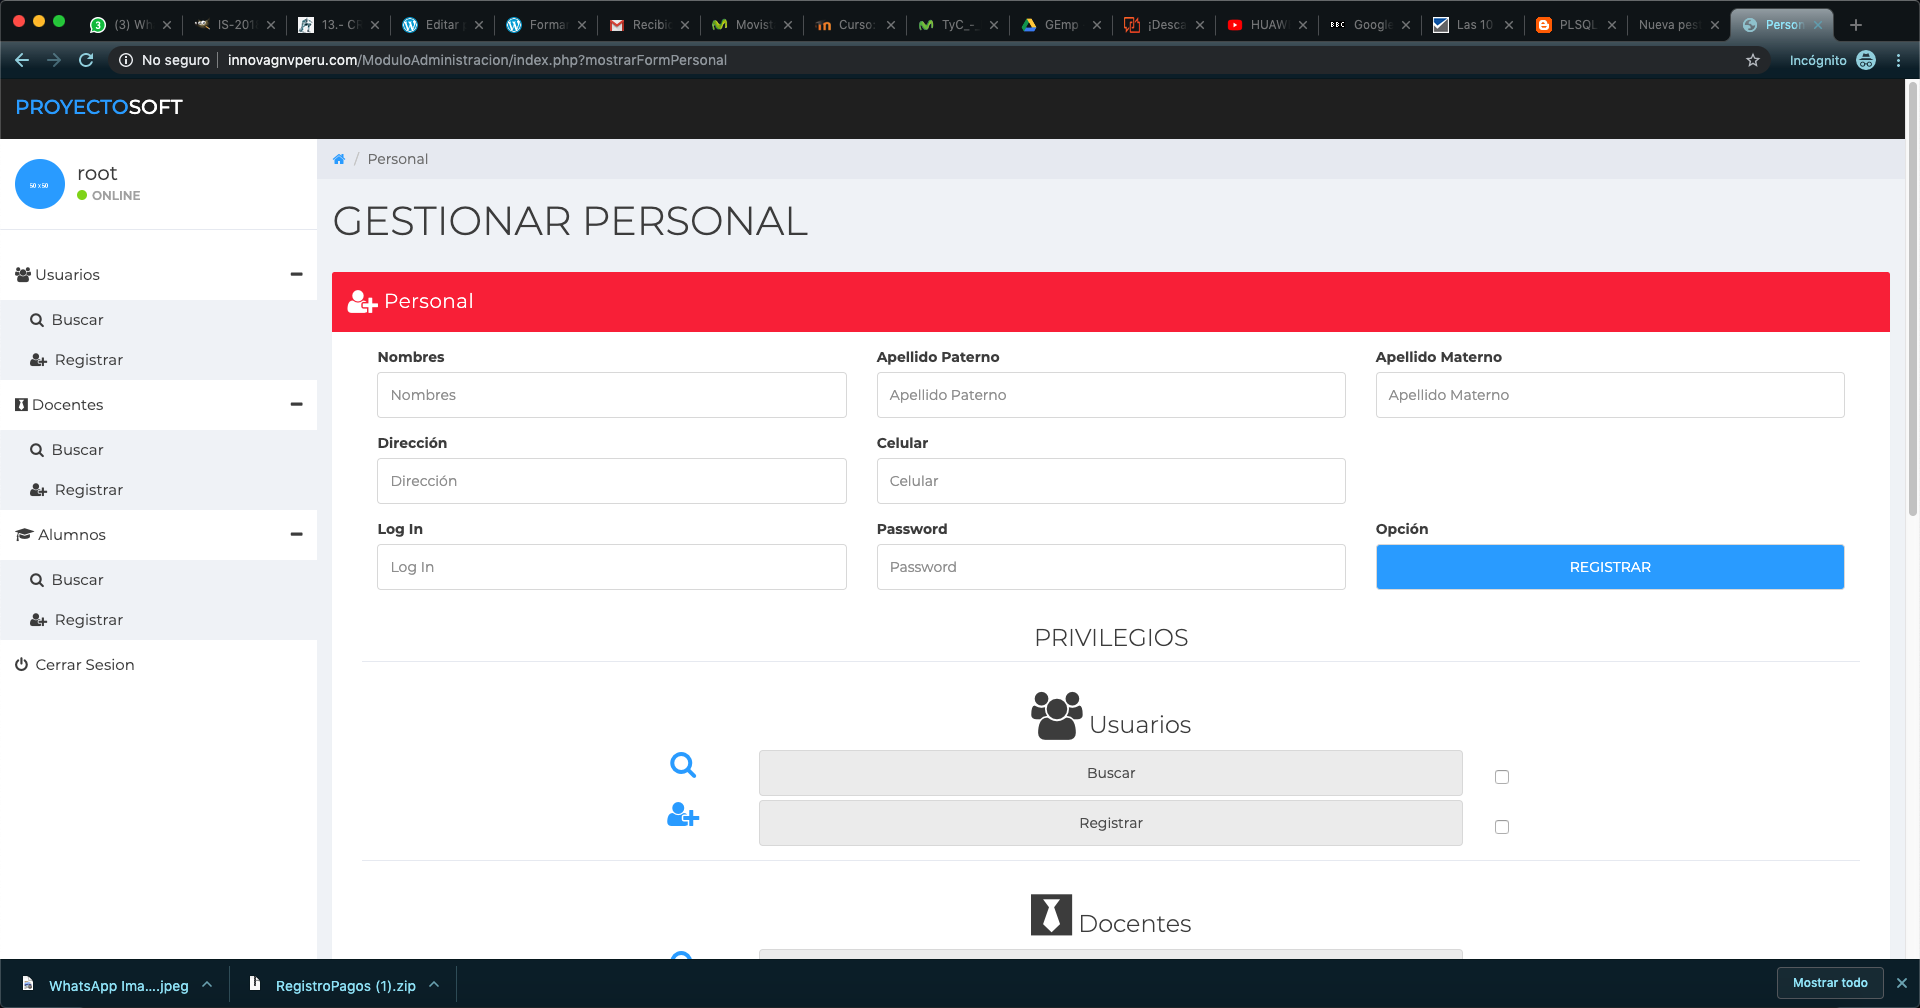This screenshot has width=1920, height=1008.
Task: Bookmark this page with the star icon
Action: click(x=1753, y=60)
